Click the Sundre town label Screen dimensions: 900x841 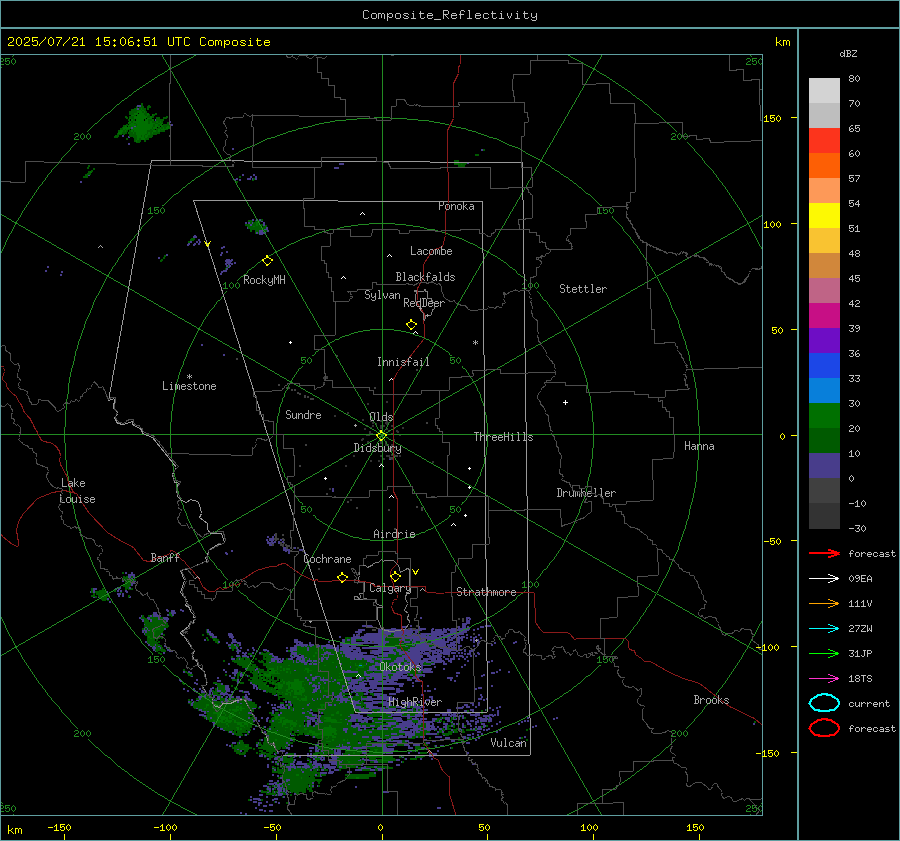point(303,415)
